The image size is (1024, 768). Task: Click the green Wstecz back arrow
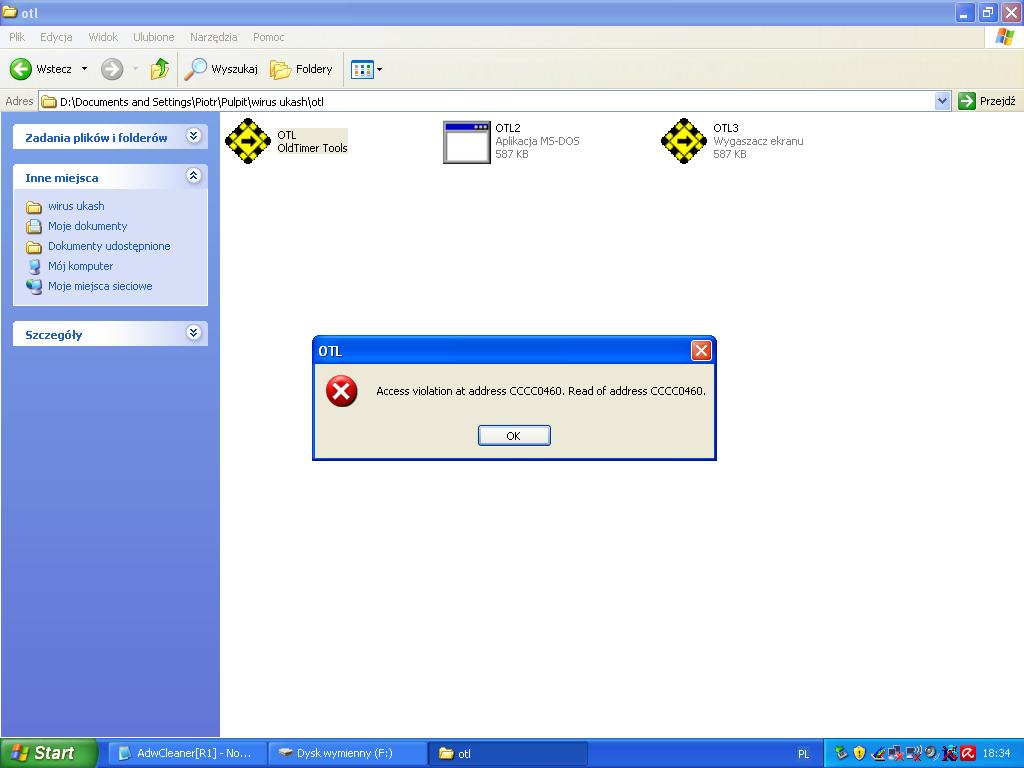pyautogui.click(x=21, y=69)
